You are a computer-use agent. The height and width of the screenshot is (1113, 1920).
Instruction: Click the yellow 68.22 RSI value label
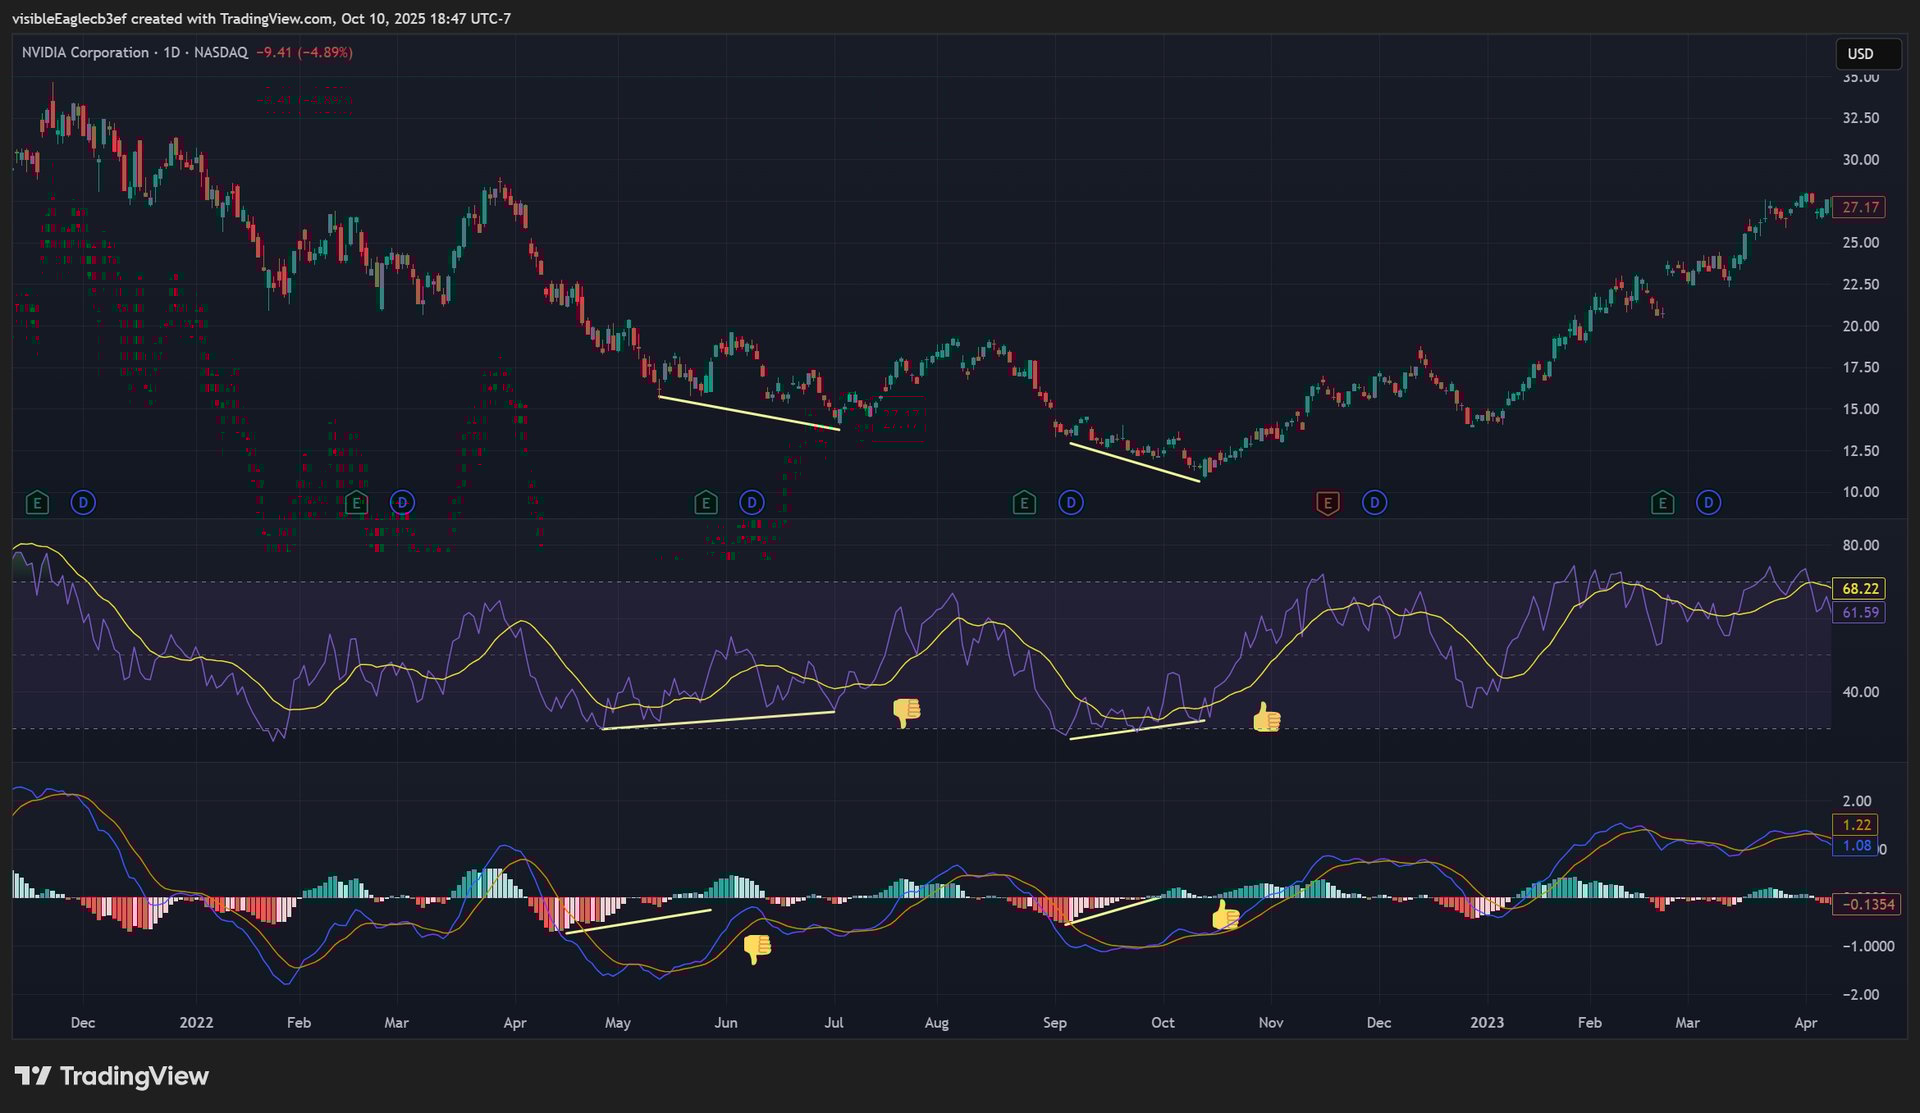(1859, 589)
